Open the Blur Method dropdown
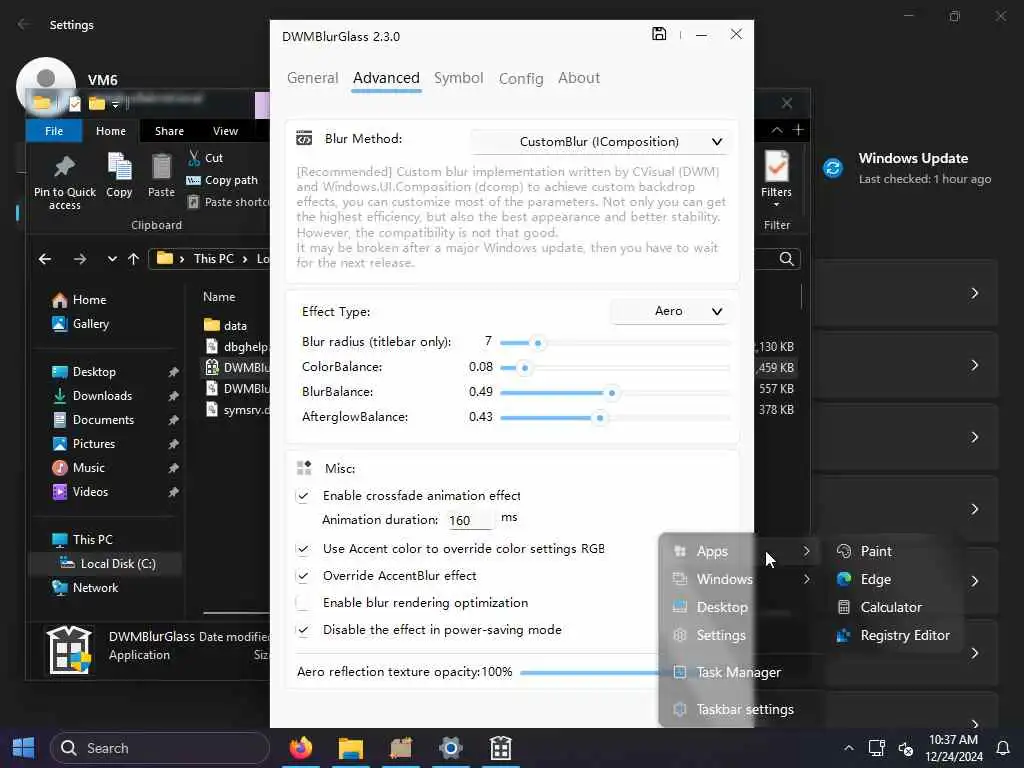 point(599,142)
